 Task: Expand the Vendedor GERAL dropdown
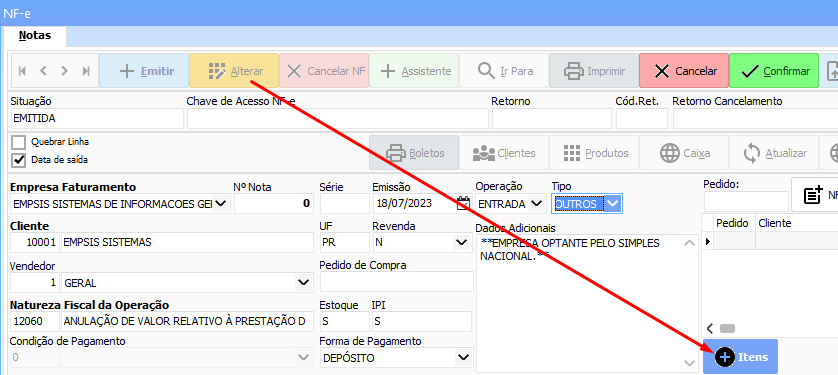[x=303, y=282]
